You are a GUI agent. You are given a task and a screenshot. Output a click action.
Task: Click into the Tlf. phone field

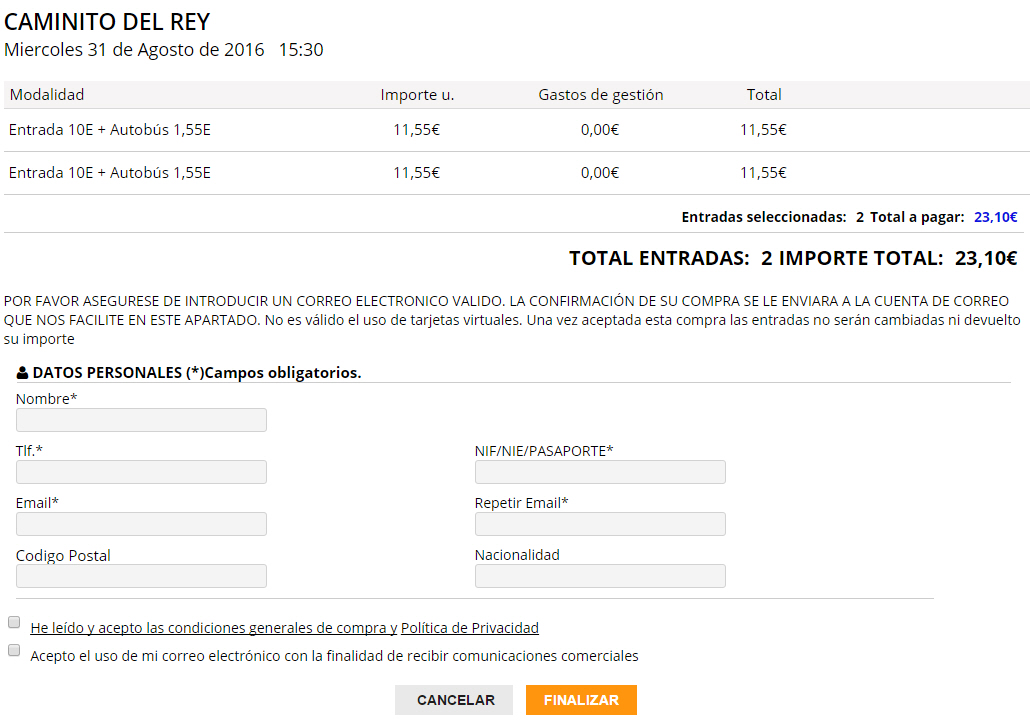pos(141,472)
